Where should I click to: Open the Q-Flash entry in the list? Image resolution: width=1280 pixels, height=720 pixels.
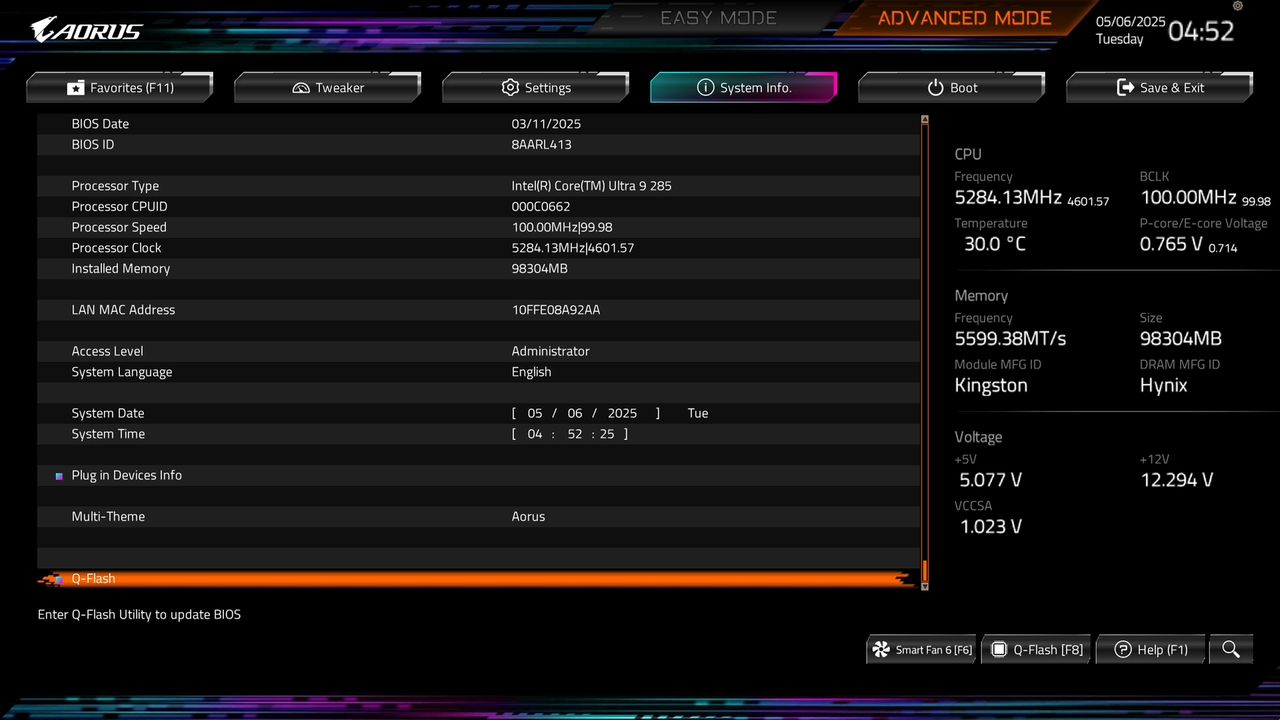pos(93,578)
